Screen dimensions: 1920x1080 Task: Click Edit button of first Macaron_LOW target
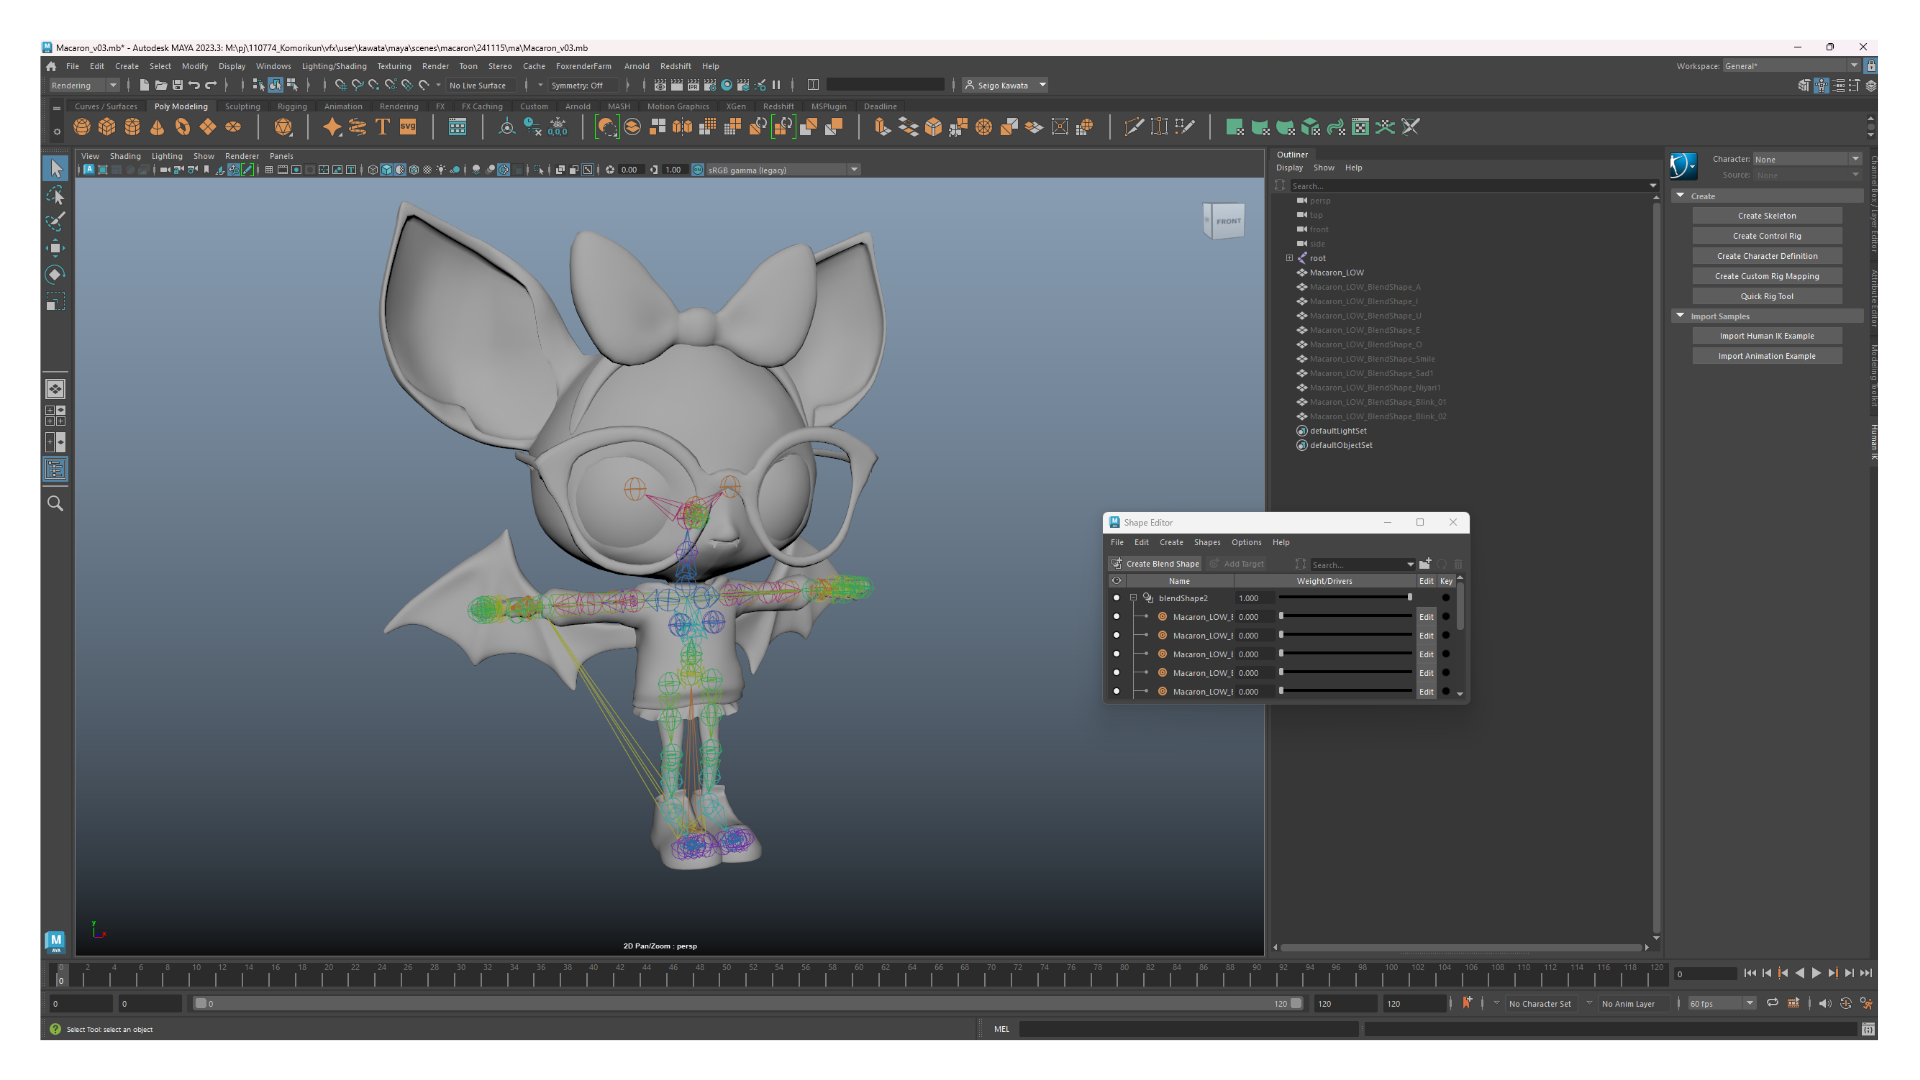1426,617
